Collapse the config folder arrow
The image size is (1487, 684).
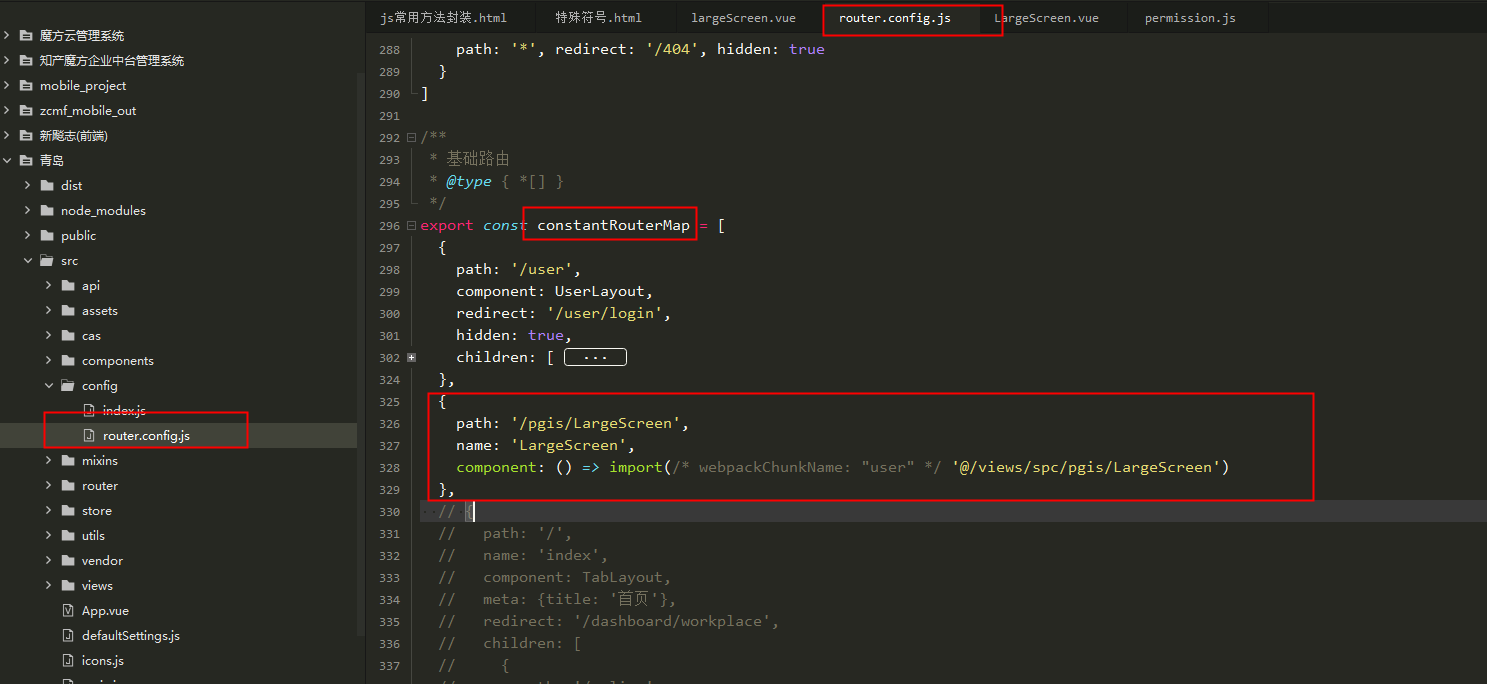click(49, 385)
